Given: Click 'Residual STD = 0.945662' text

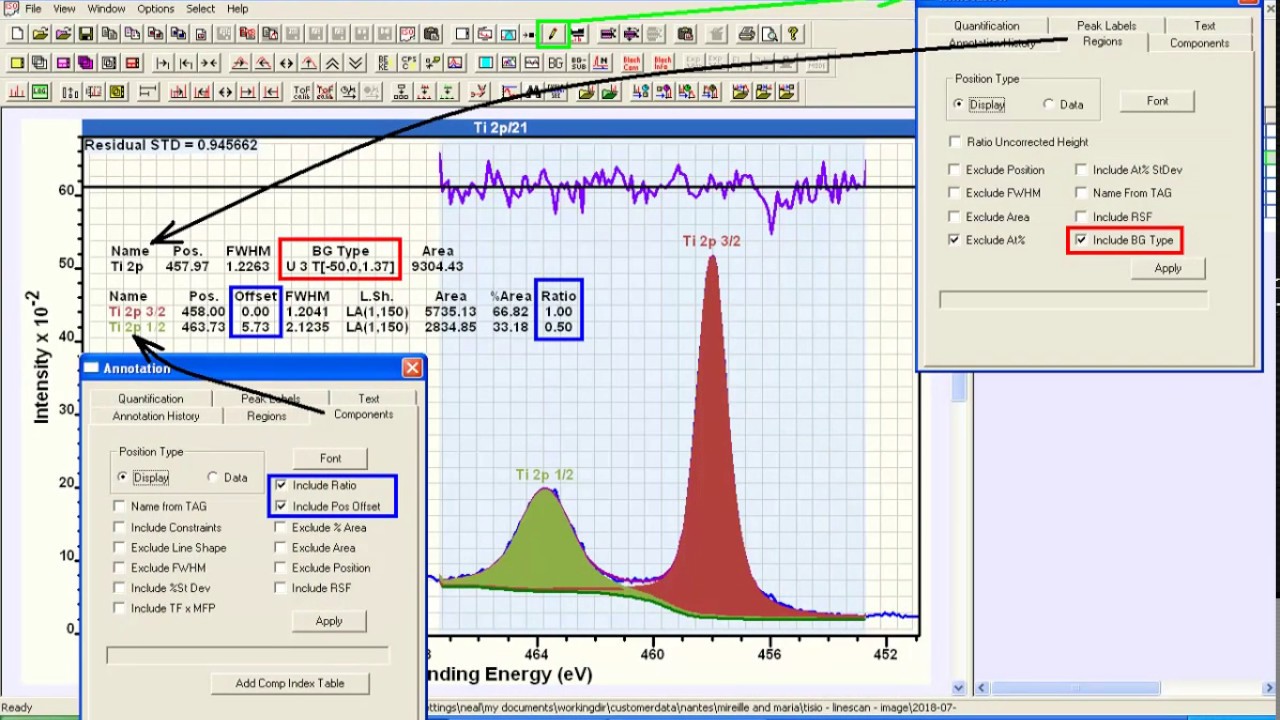Looking at the screenshot, I should coord(171,145).
